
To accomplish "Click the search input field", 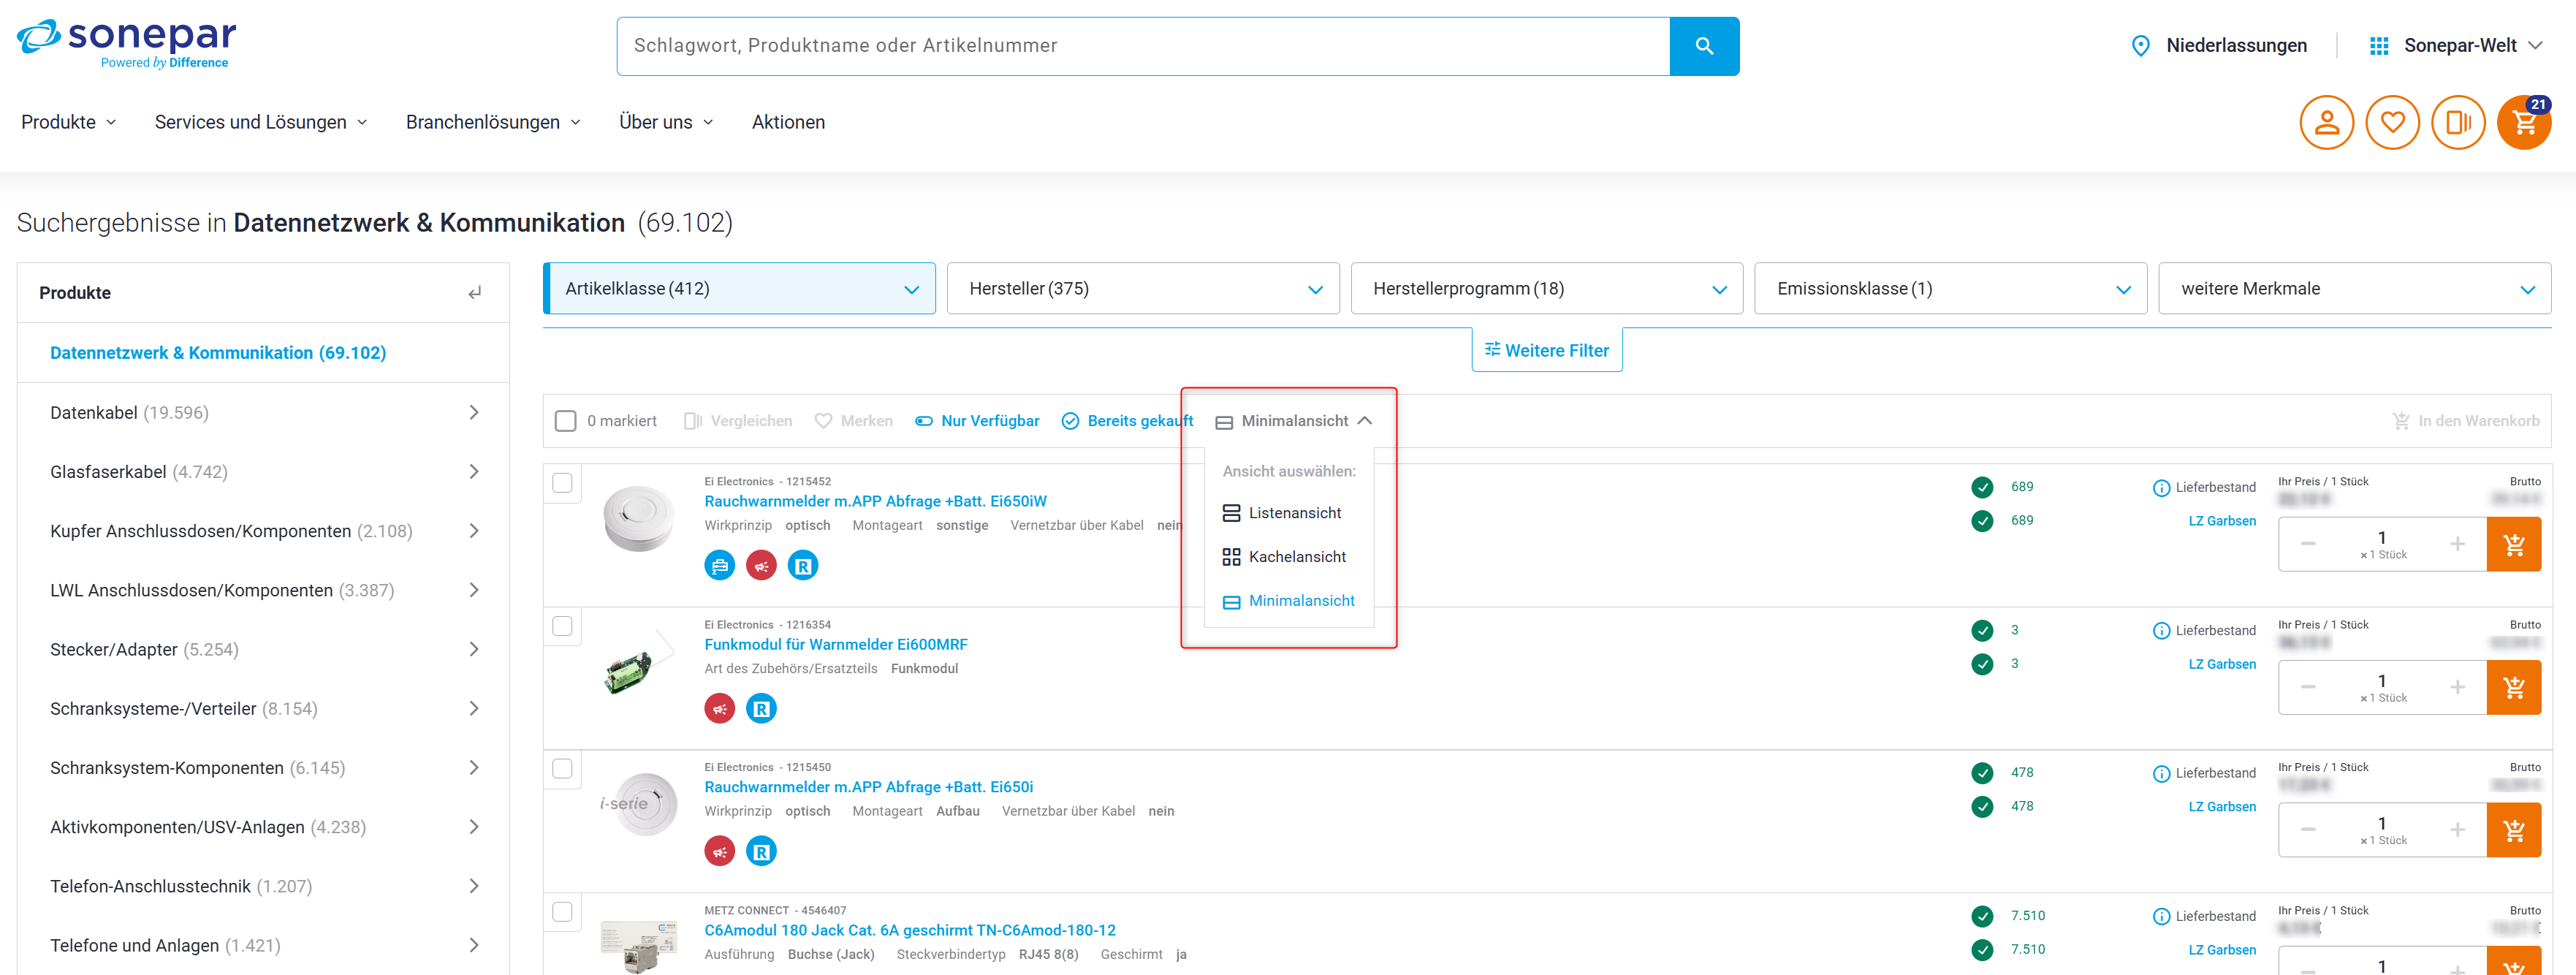I will (1143, 46).
